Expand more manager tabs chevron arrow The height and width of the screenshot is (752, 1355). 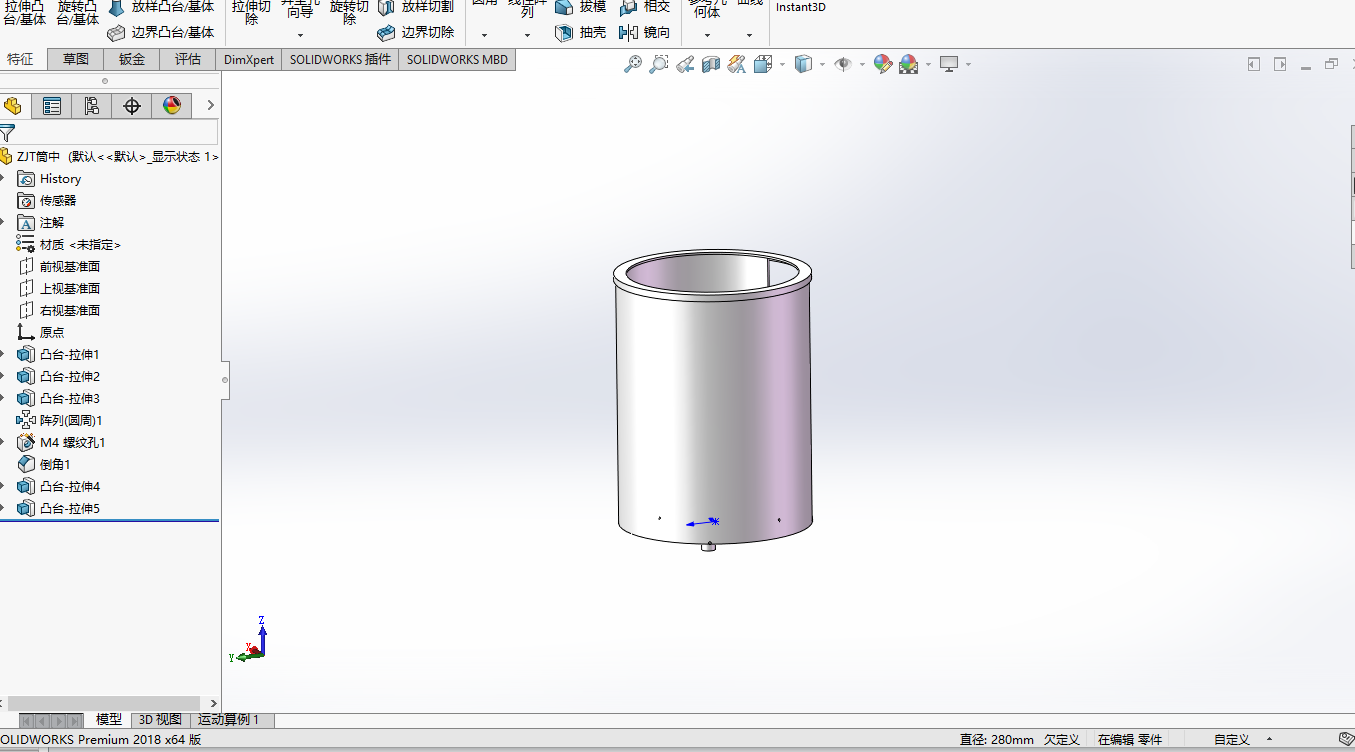211,105
